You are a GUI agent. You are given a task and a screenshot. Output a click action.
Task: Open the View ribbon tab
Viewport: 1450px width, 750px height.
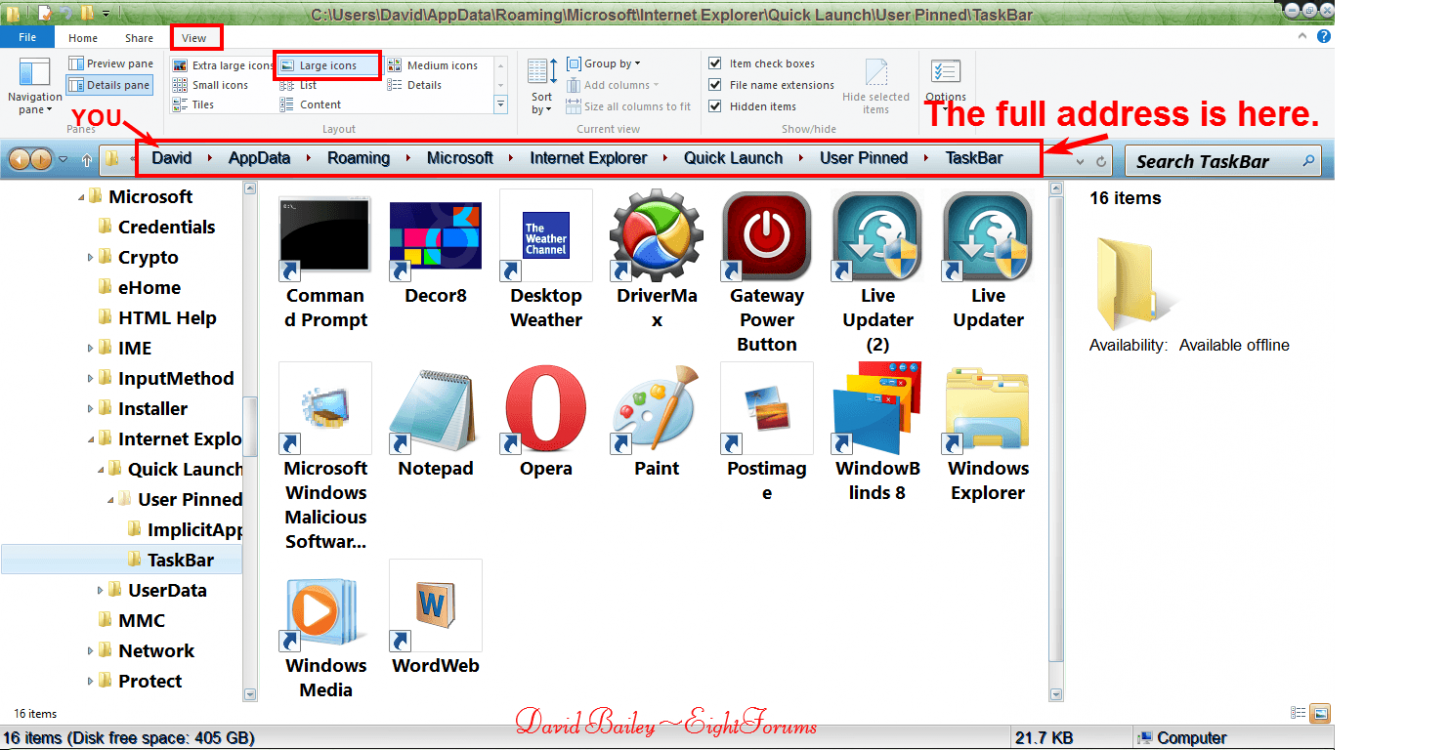click(x=195, y=38)
